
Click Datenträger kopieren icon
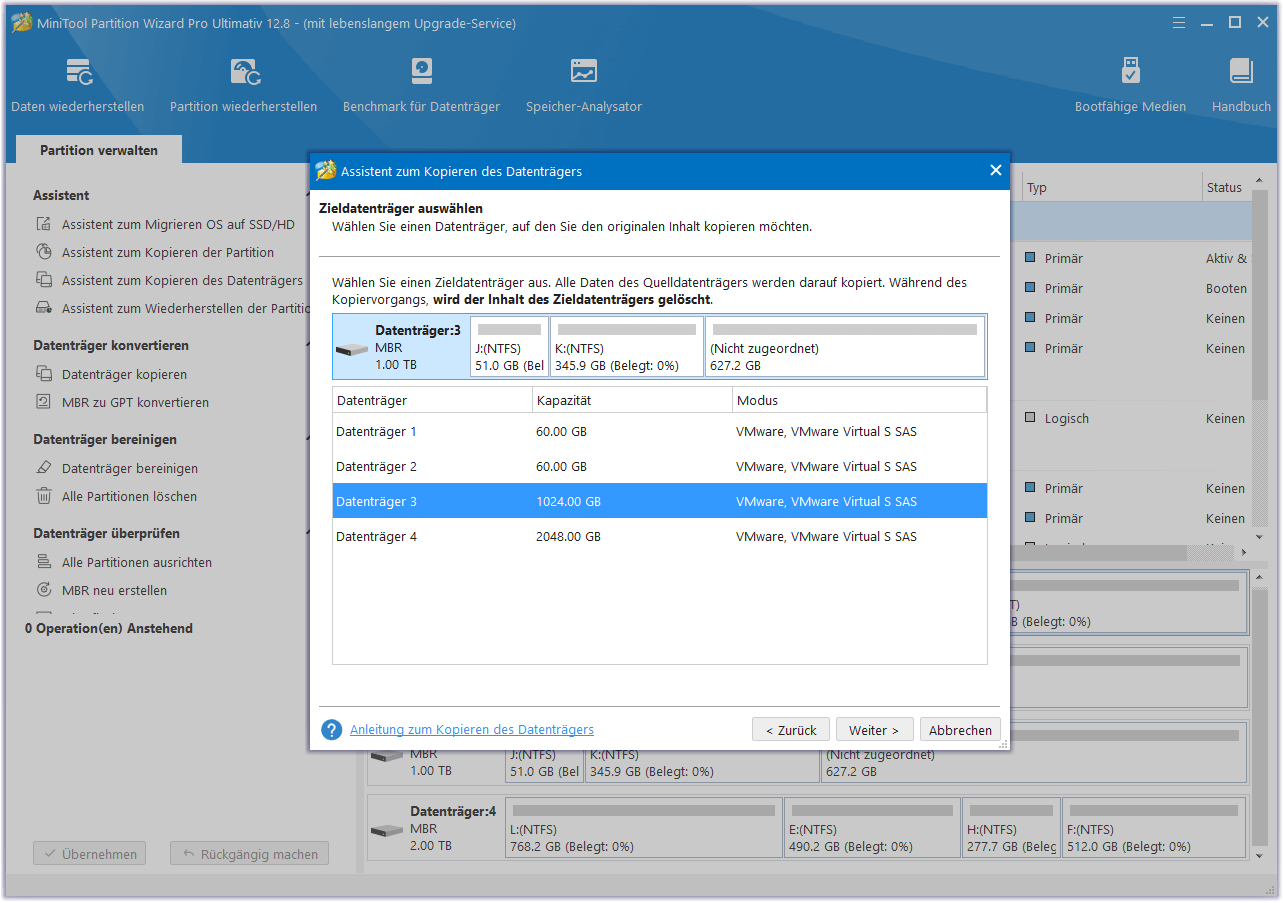click(x=44, y=374)
